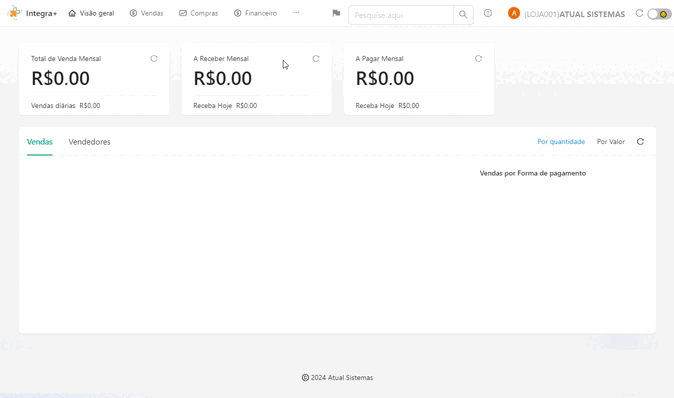Expand the more menu ellipsis

point(296,13)
